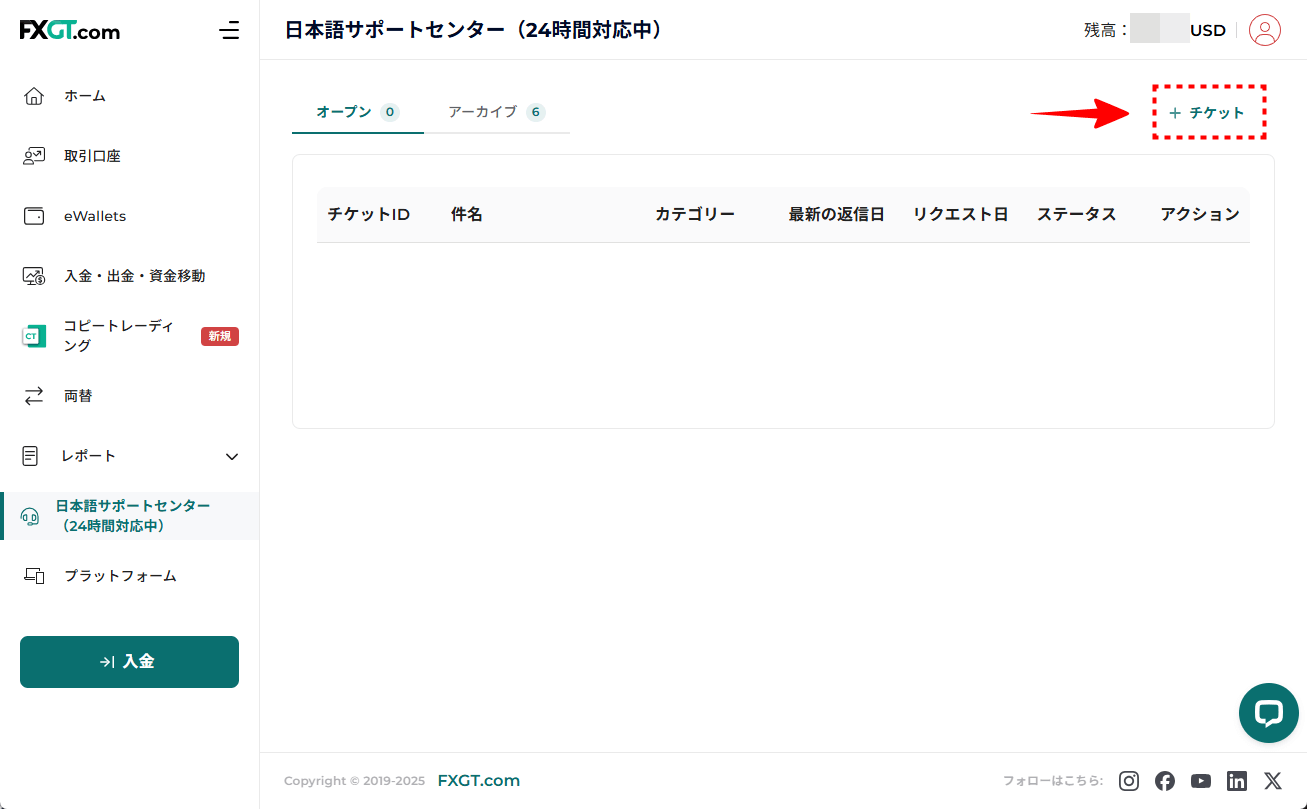Expand the レポート submenu chevron
Image resolution: width=1307 pixels, height=809 pixels.
click(x=232, y=457)
